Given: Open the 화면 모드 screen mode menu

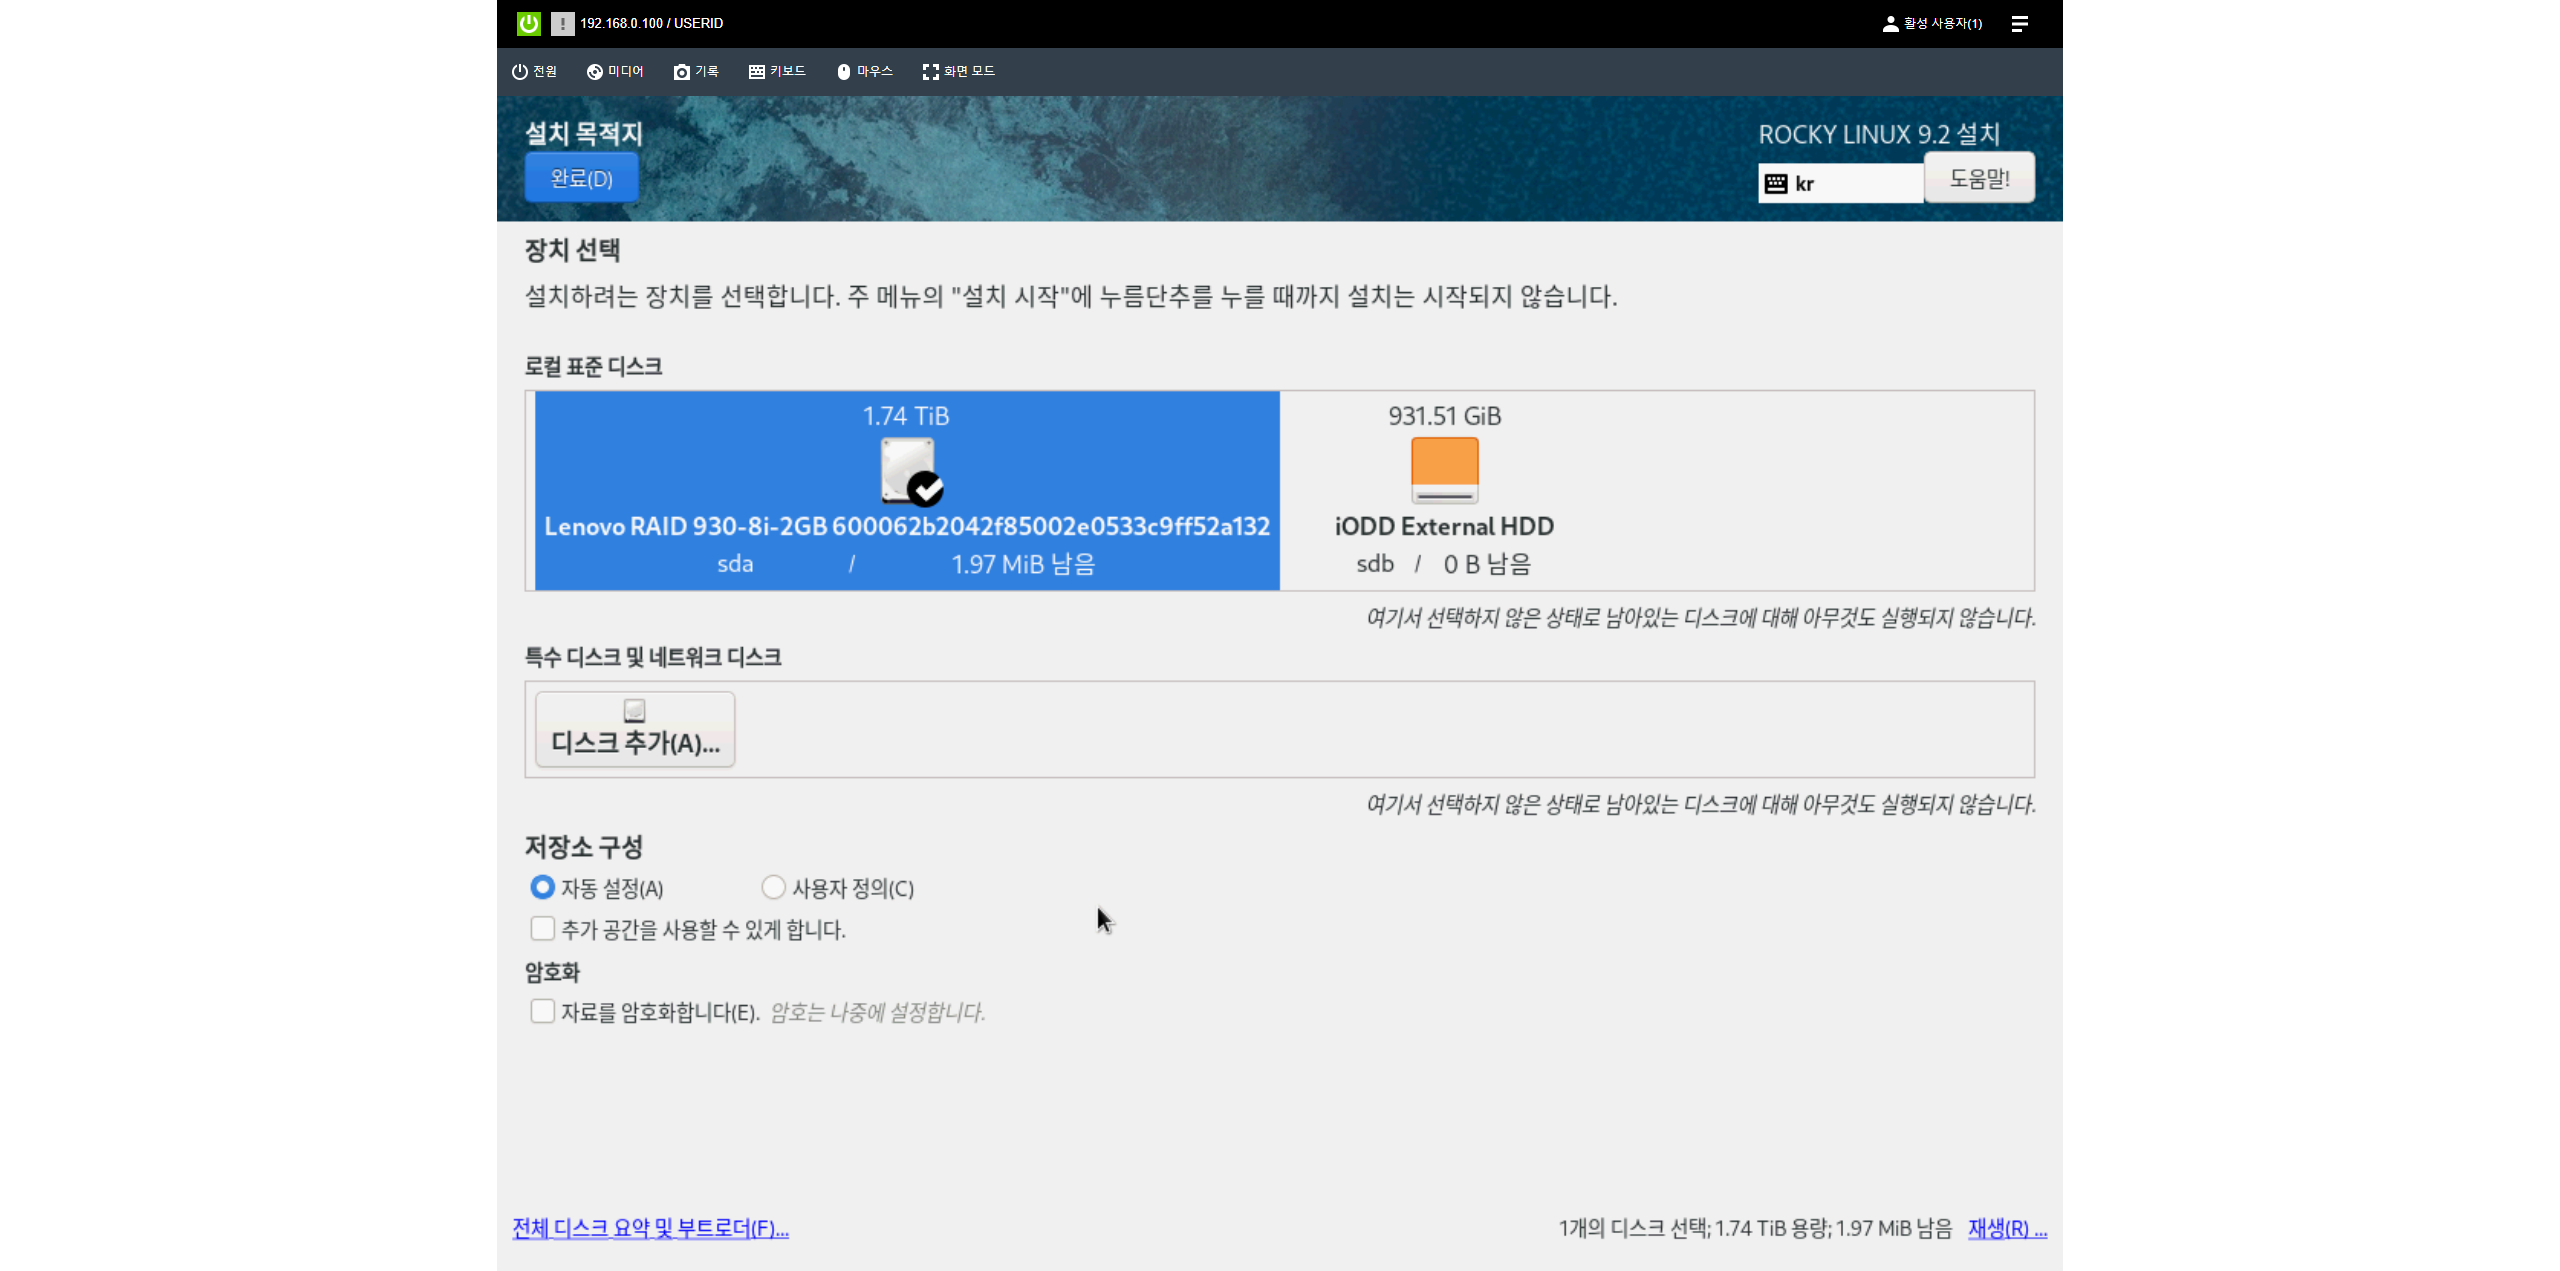Looking at the screenshot, I should click(958, 71).
